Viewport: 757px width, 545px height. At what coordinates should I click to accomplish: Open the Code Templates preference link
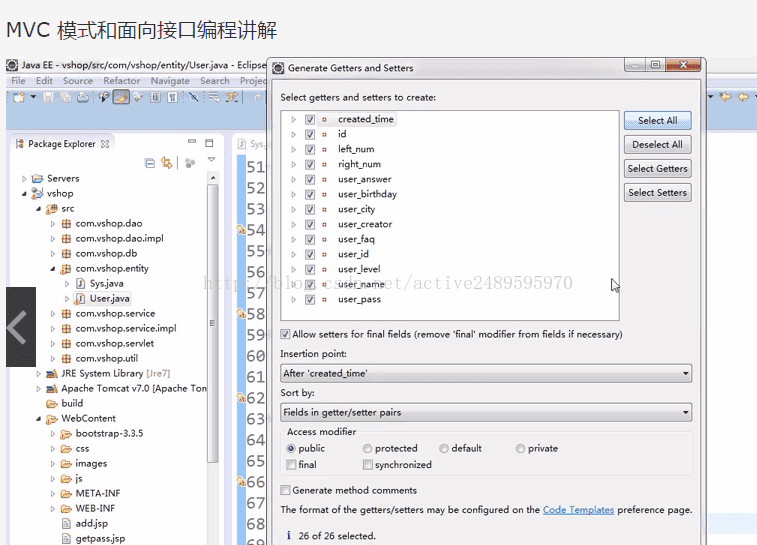point(578,510)
